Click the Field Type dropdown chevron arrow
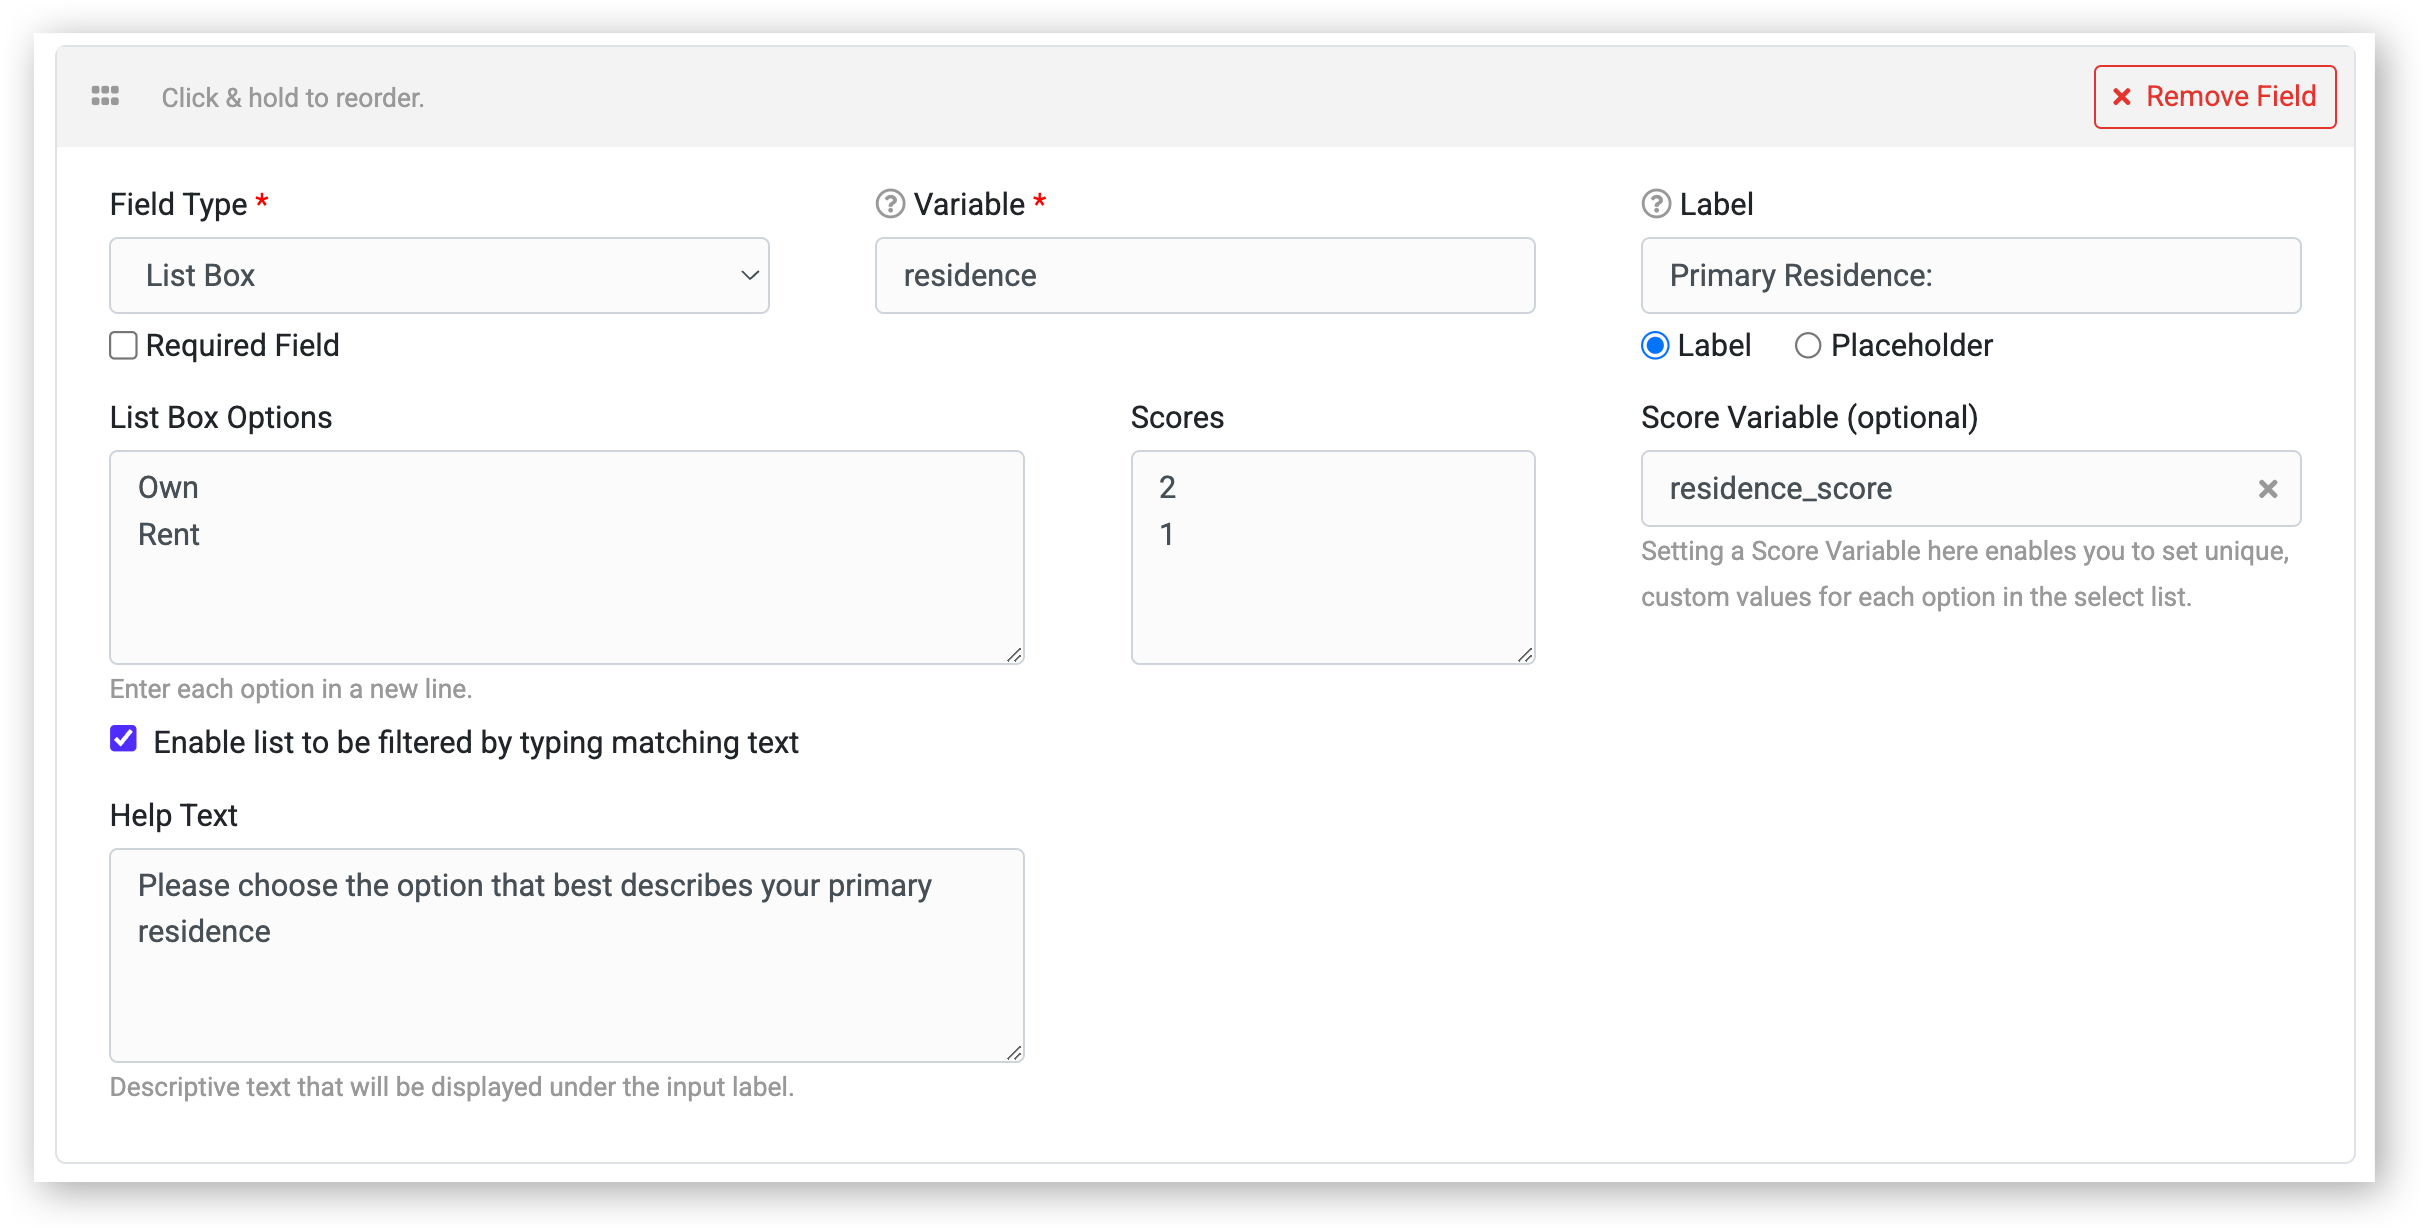Screen dimensions: 2424x1232 pyautogui.click(x=749, y=275)
